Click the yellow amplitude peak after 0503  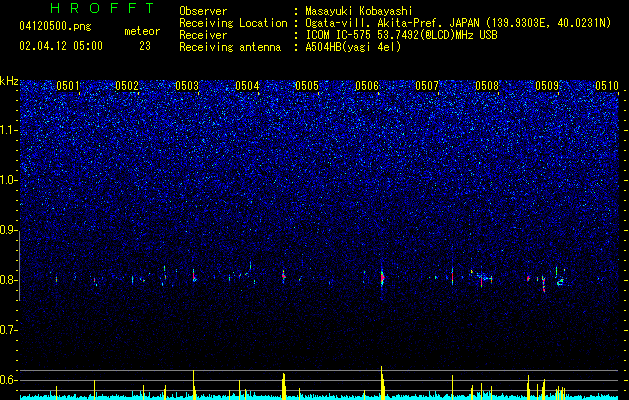tap(194, 384)
